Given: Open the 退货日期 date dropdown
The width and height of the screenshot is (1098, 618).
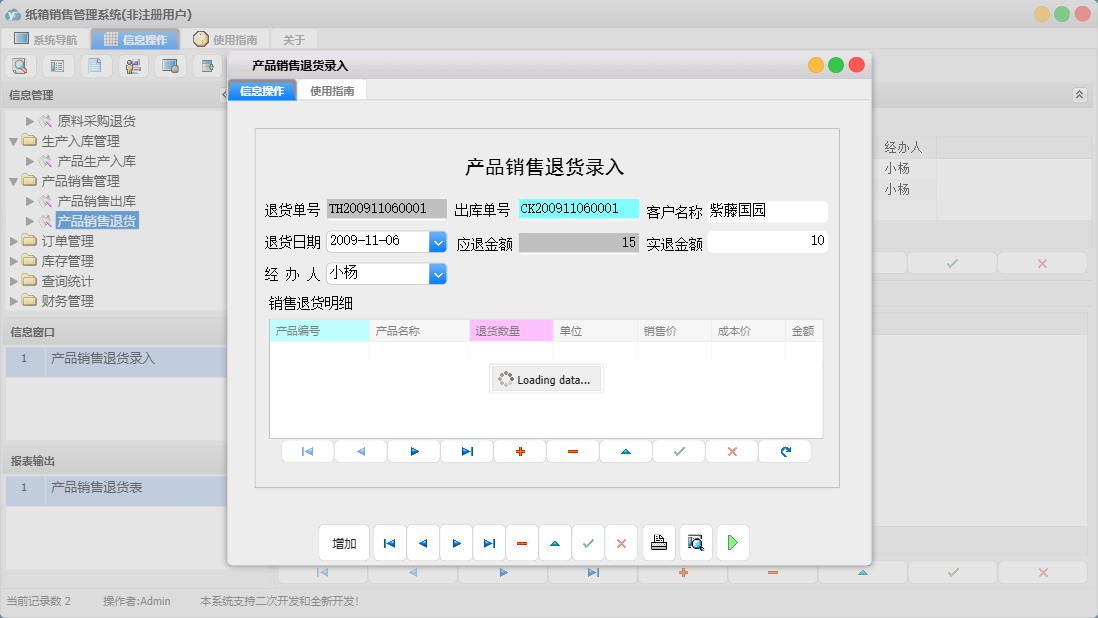Looking at the screenshot, I should (436, 241).
